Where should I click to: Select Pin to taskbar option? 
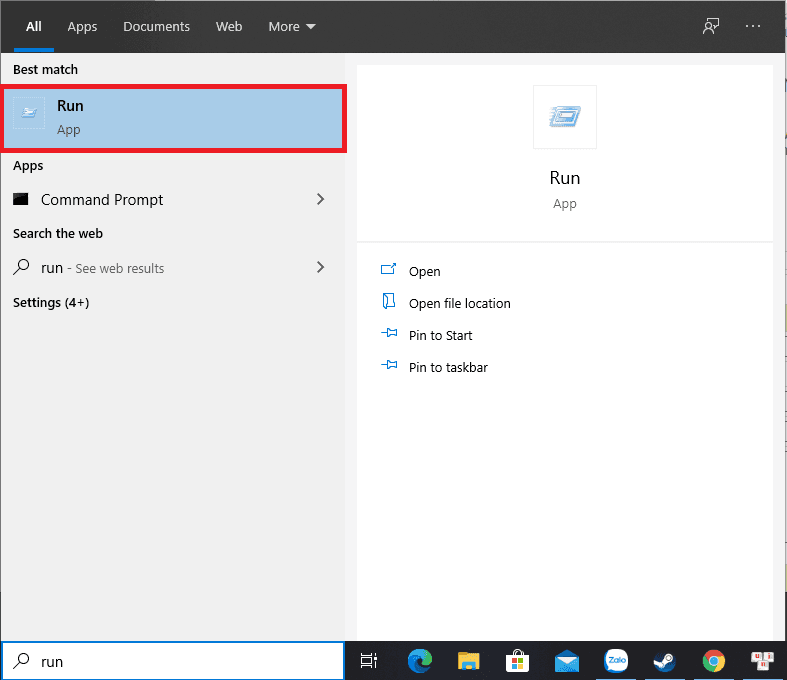[448, 368]
